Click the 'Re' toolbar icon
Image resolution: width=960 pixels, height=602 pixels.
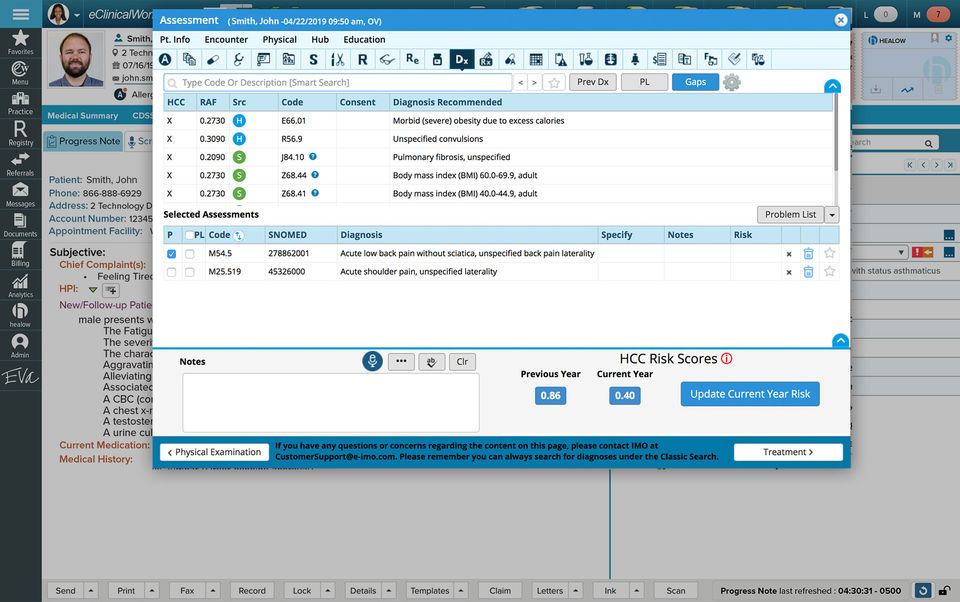pyautogui.click(x=412, y=59)
